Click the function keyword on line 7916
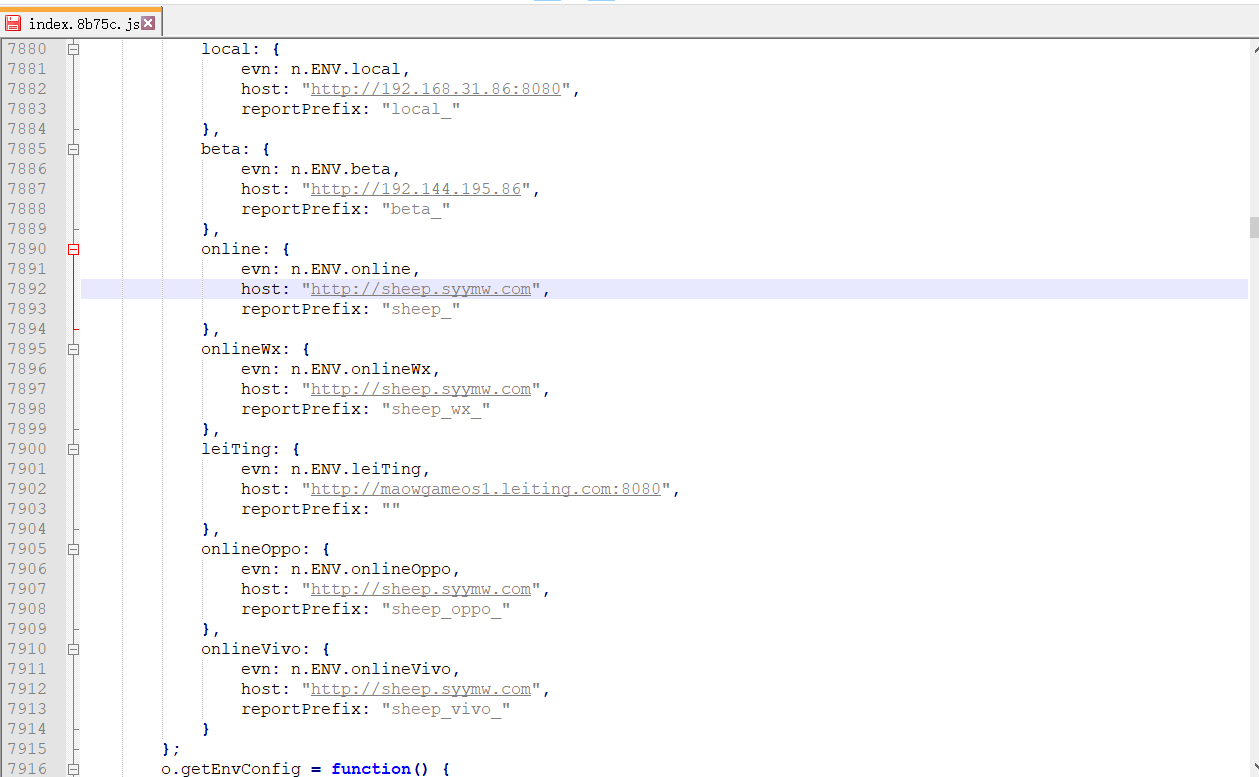The width and height of the screenshot is (1259, 777). pyautogui.click(x=371, y=769)
